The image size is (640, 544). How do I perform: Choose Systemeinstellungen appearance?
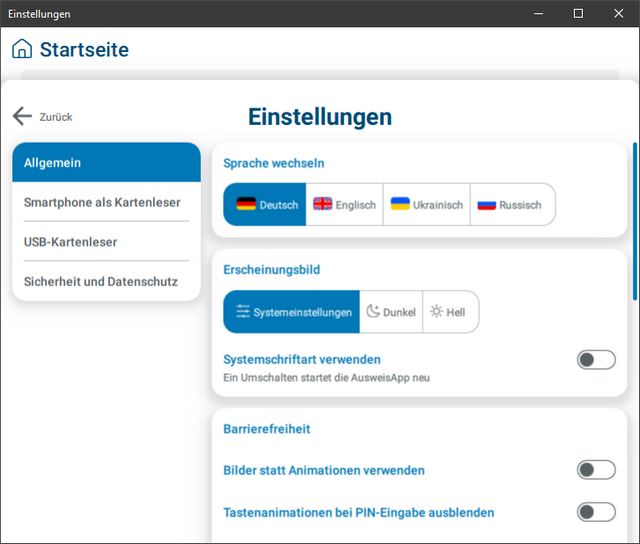point(291,312)
